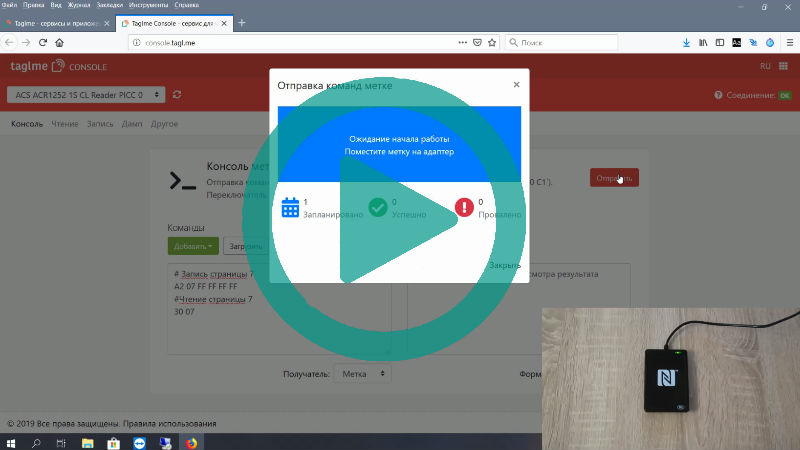Image resolution: width=800 pixels, height=450 pixels.
Task: Click the reader refresh icon
Action: tap(177, 95)
